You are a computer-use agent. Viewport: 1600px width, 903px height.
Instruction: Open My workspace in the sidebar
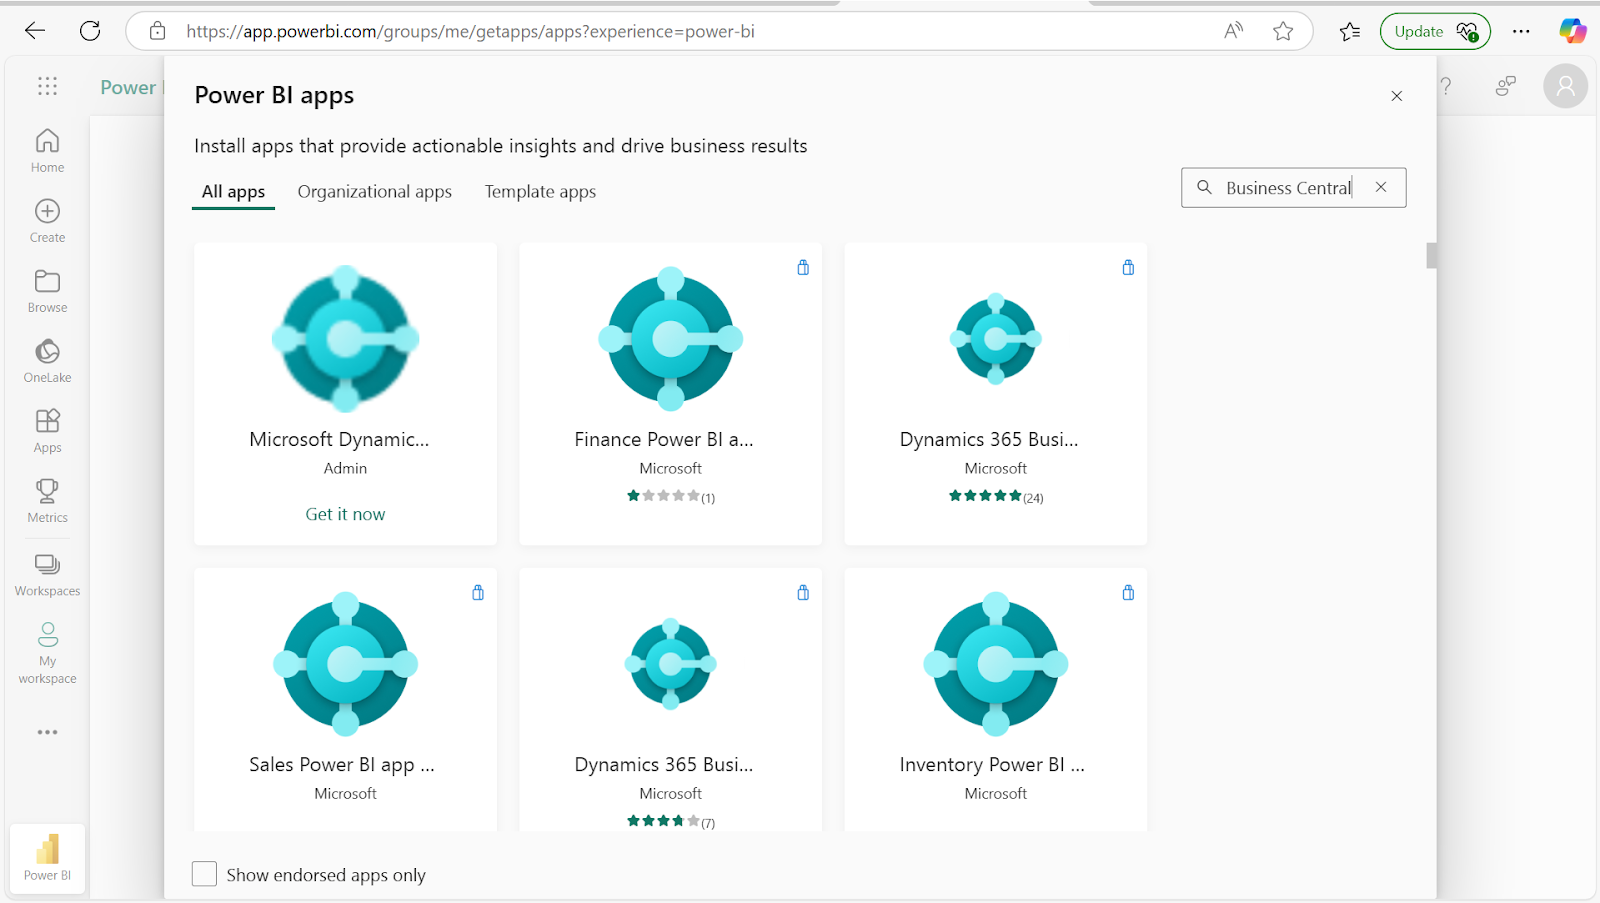click(47, 653)
